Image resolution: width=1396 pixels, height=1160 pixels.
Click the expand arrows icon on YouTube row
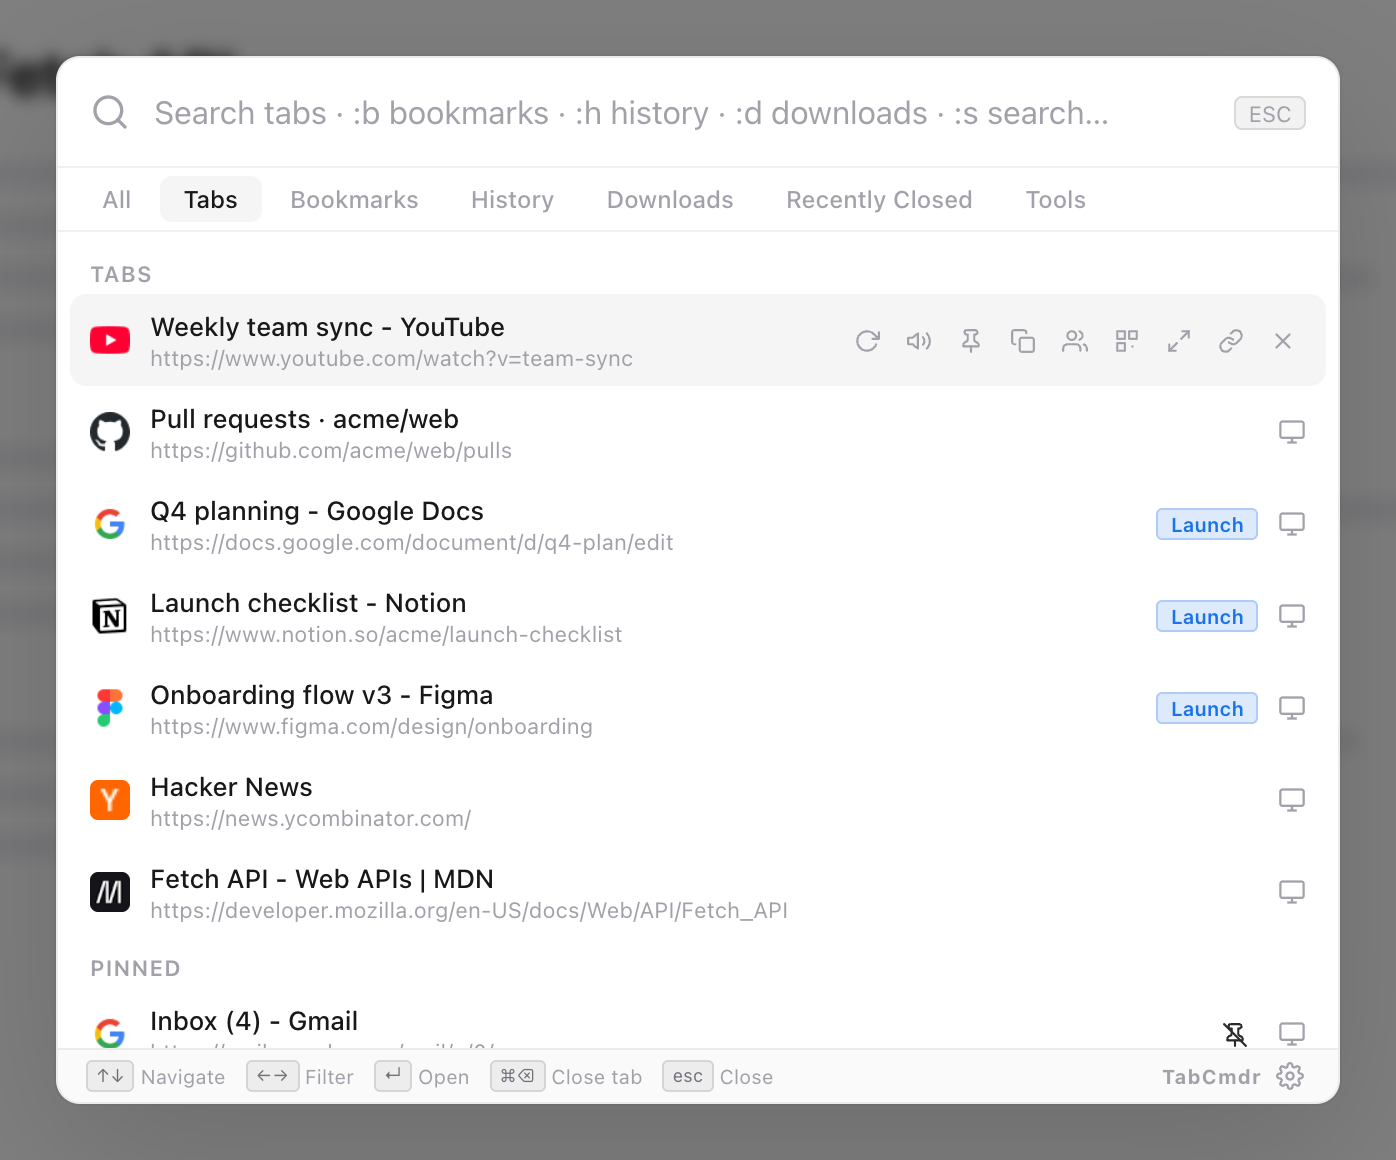click(x=1179, y=341)
